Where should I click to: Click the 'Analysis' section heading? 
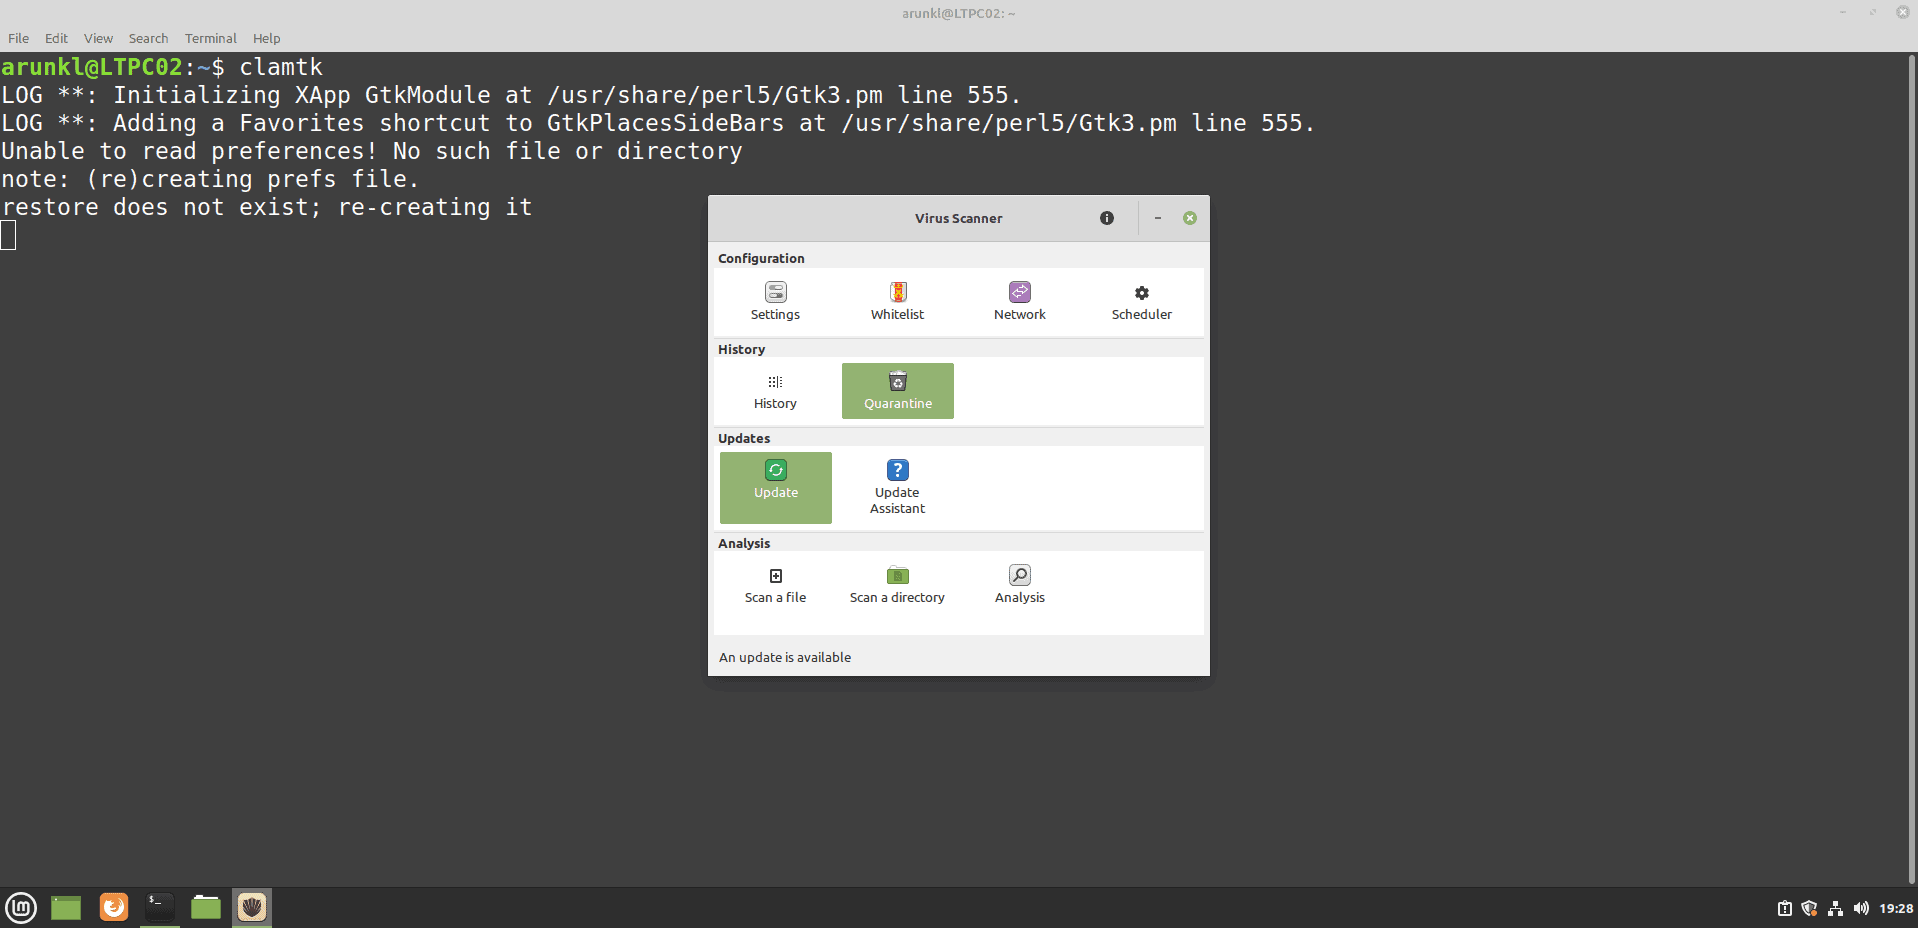[x=744, y=543]
